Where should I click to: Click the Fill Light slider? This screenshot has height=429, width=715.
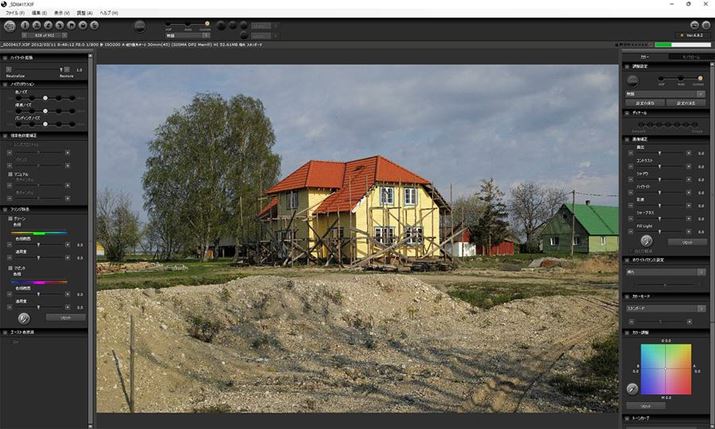click(662, 227)
